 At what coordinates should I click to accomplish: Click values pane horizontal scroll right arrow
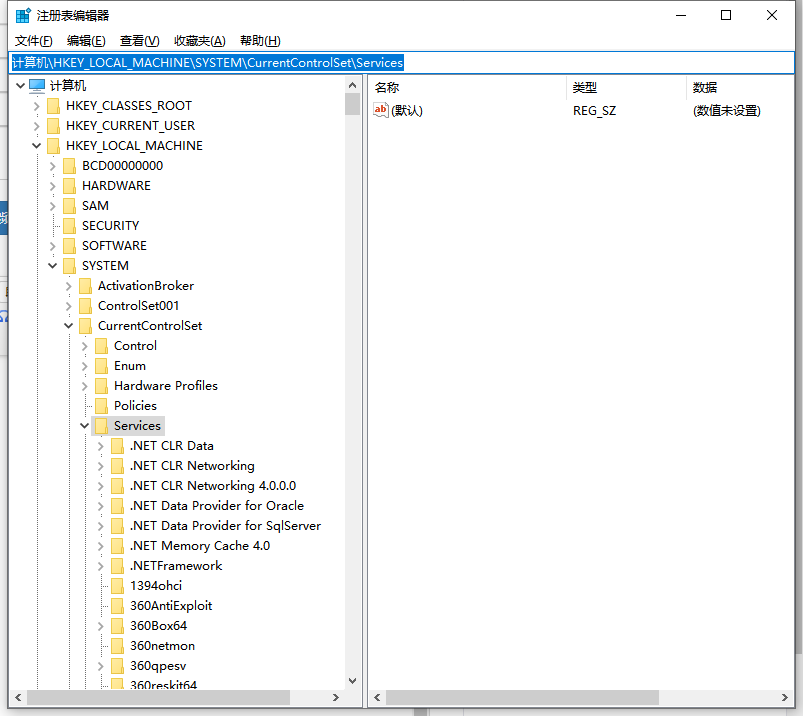785,698
